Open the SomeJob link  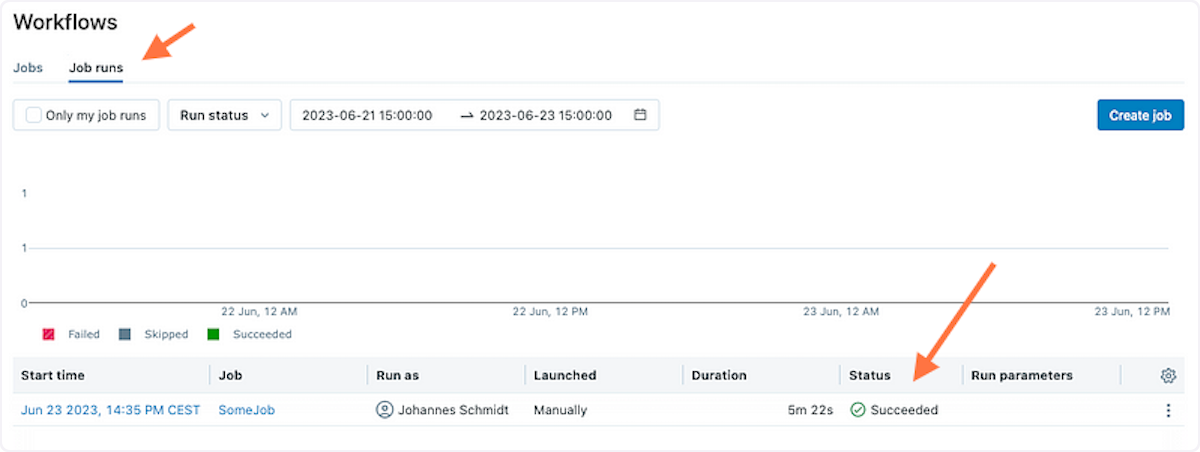[x=246, y=410]
